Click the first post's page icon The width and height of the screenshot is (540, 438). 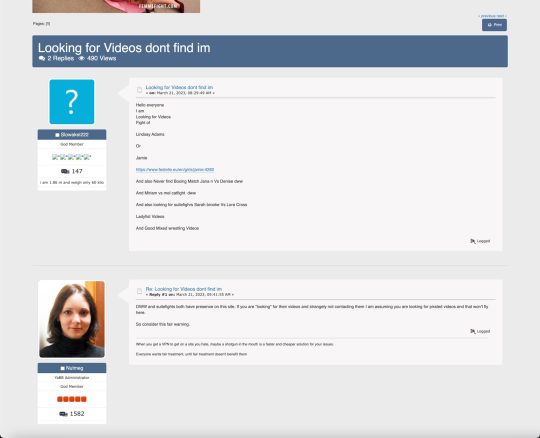pos(139,90)
